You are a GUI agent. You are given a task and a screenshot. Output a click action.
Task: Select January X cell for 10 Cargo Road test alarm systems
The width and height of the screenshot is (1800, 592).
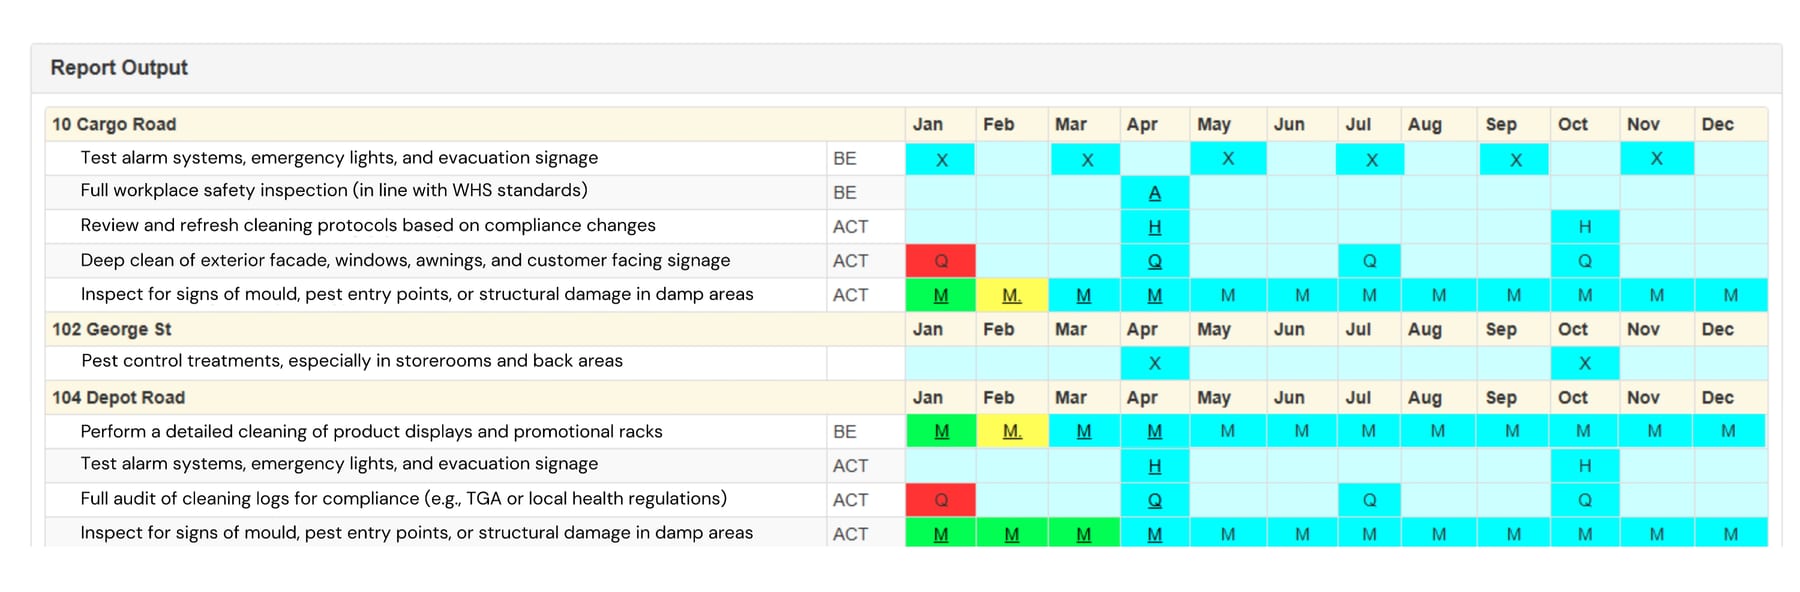click(941, 159)
